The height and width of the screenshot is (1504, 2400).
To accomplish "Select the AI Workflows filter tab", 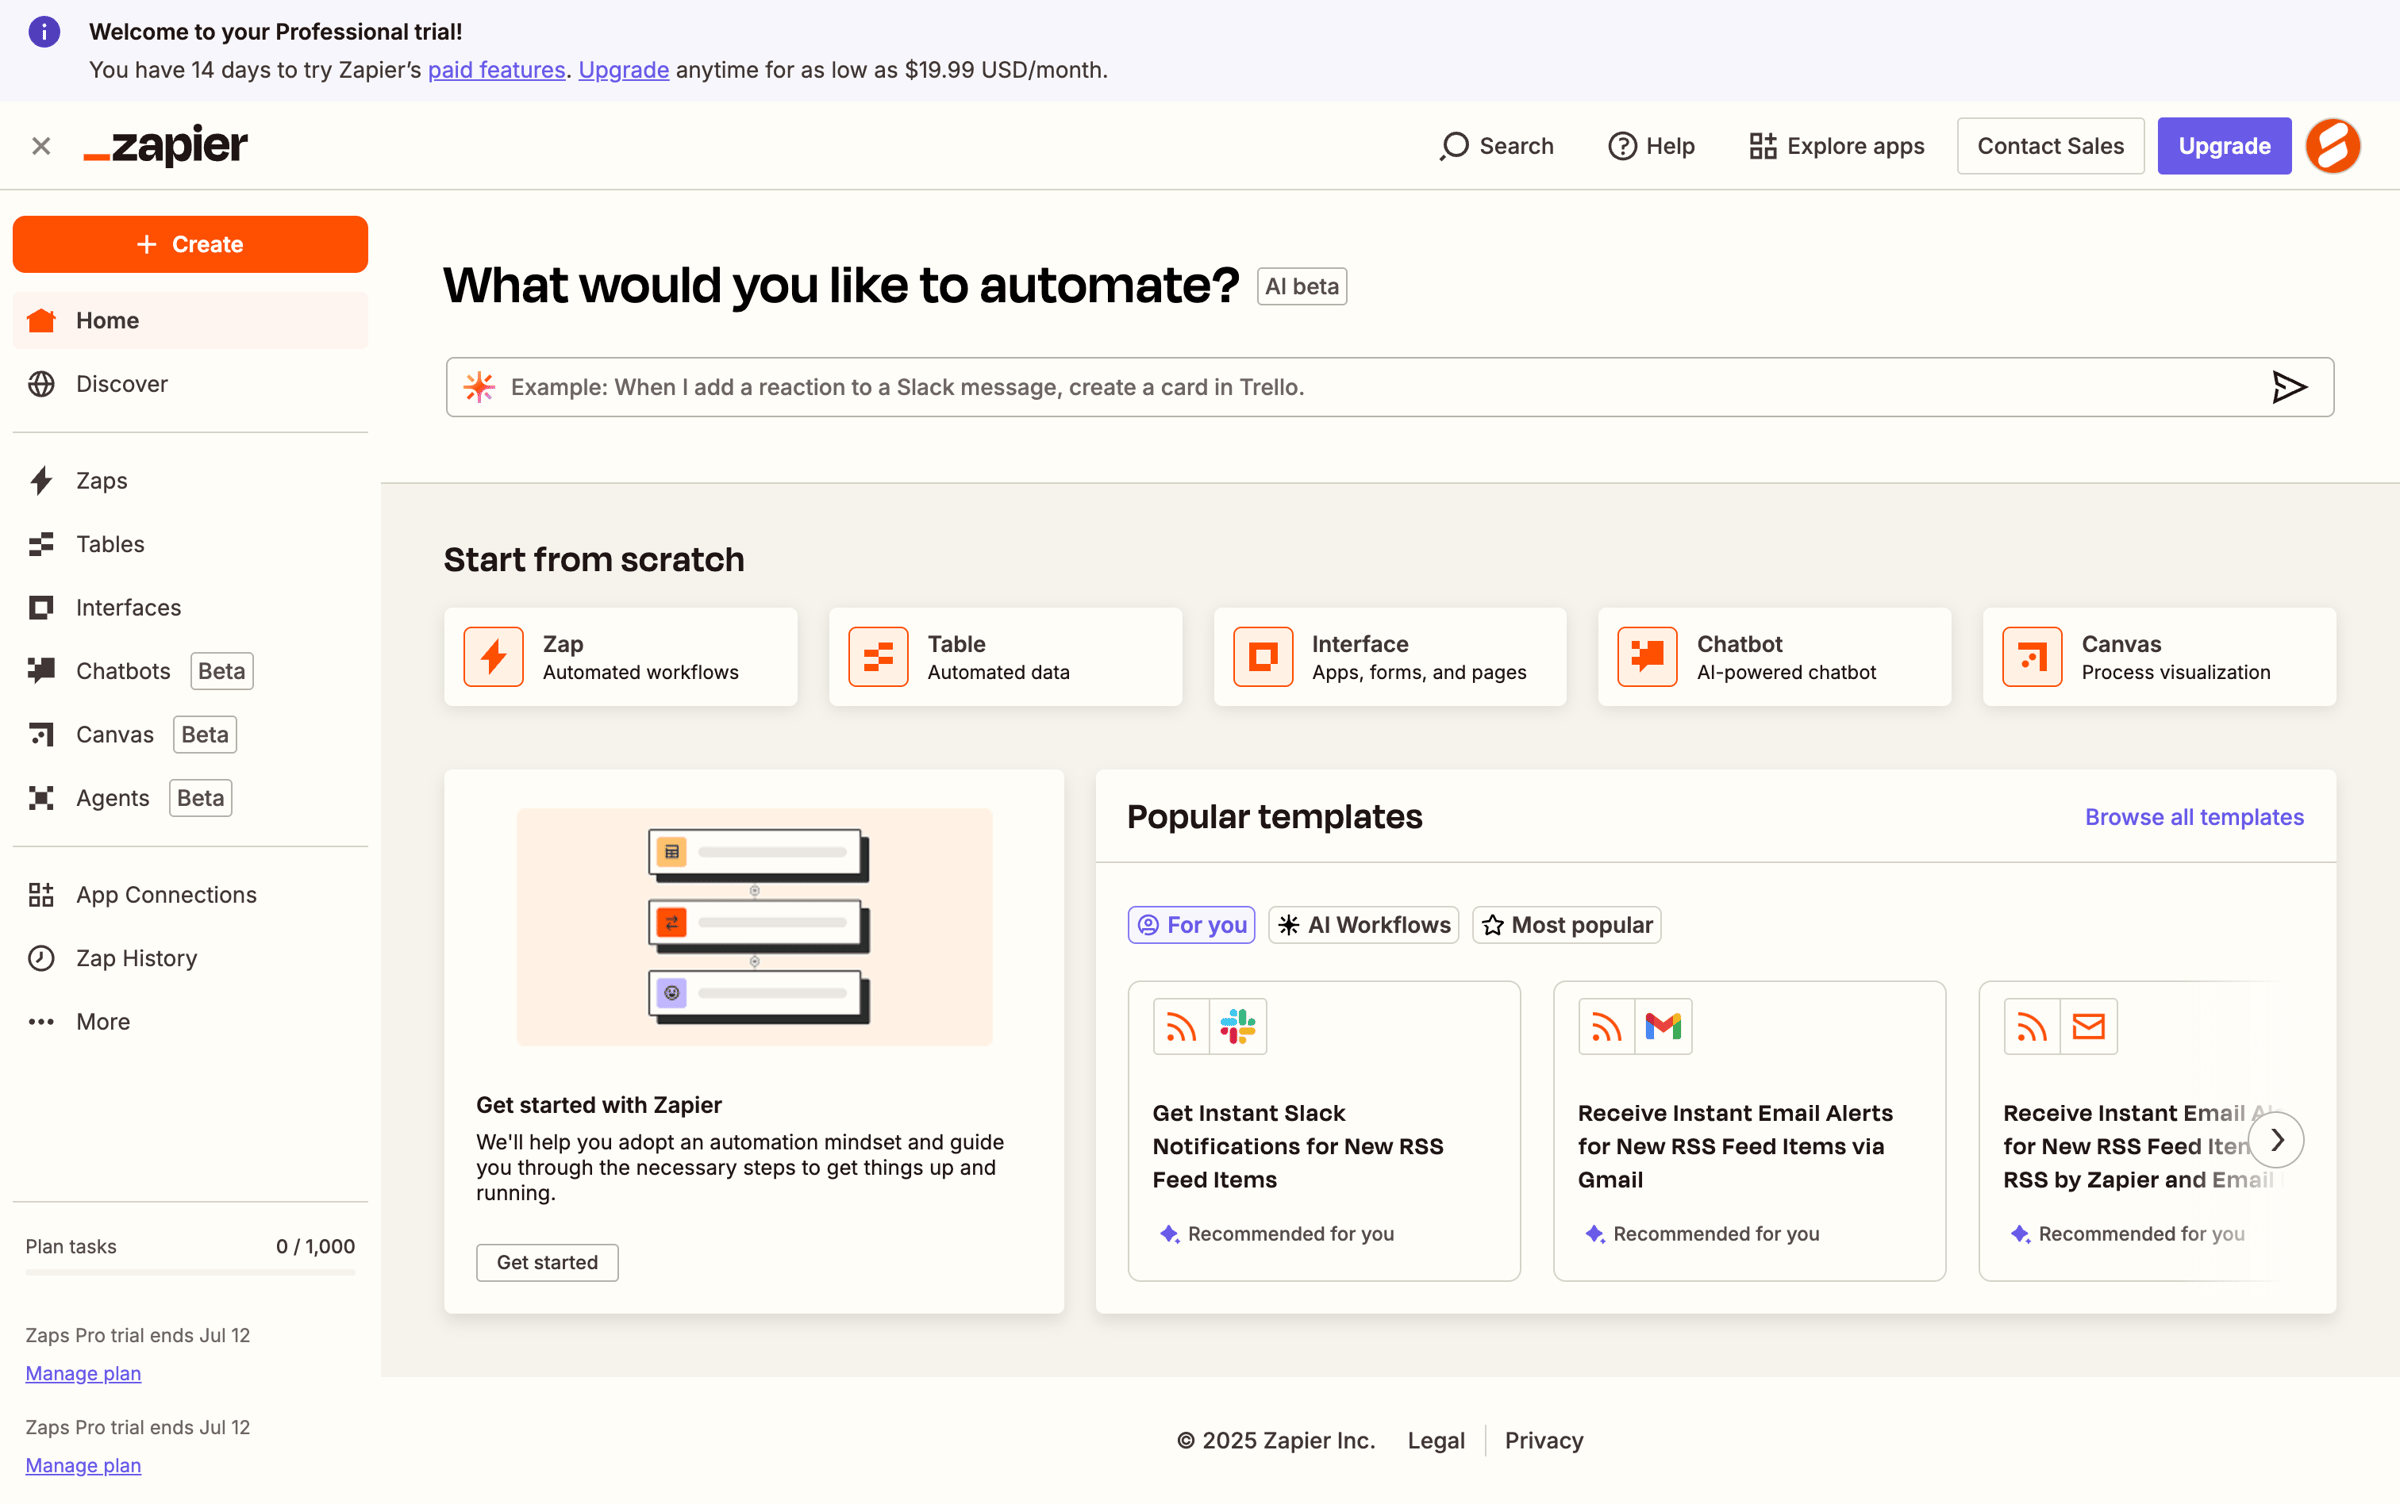I will coord(1363,925).
